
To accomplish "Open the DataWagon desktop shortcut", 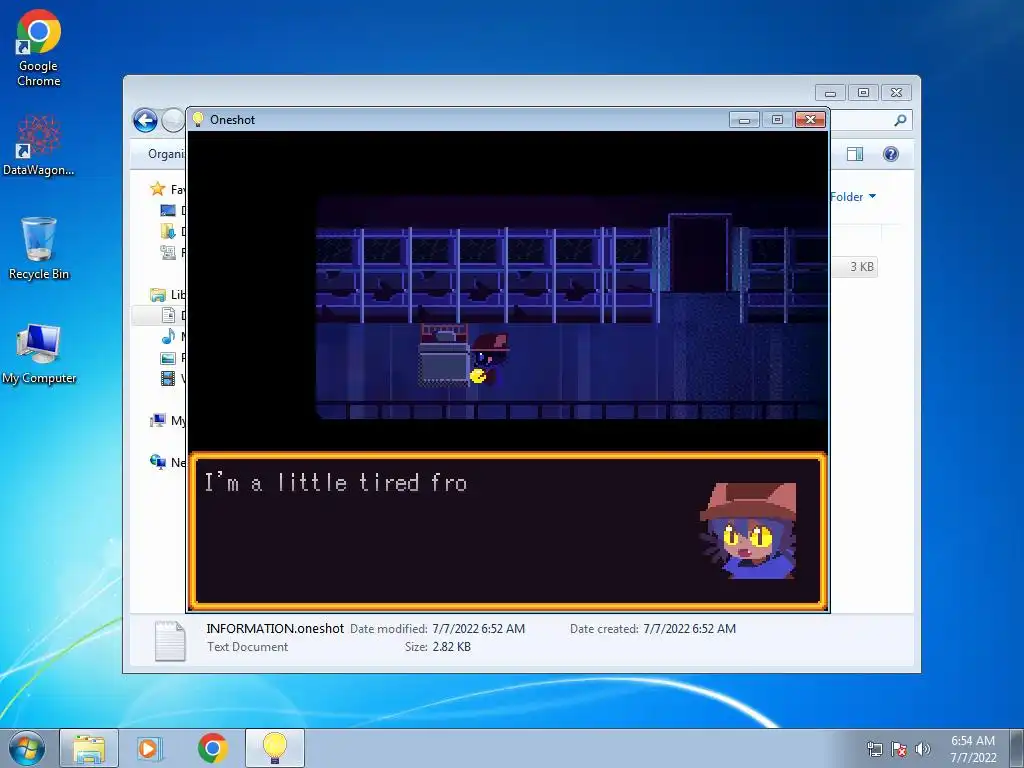I will [x=39, y=145].
